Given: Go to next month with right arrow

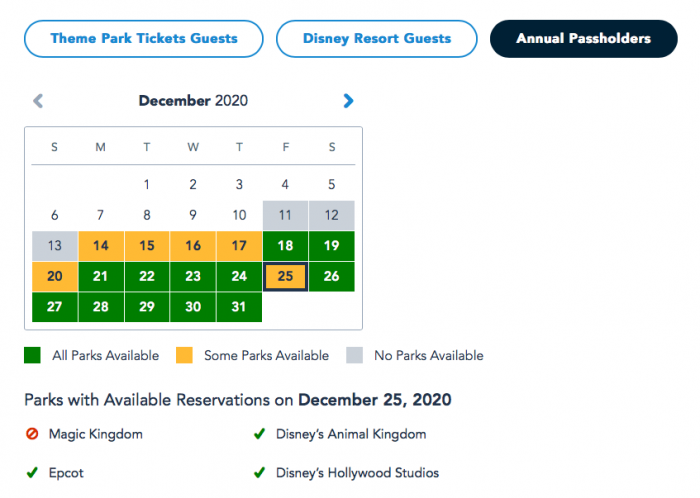Looking at the screenshot, I should pyautogui.click(x=348, y=100).
